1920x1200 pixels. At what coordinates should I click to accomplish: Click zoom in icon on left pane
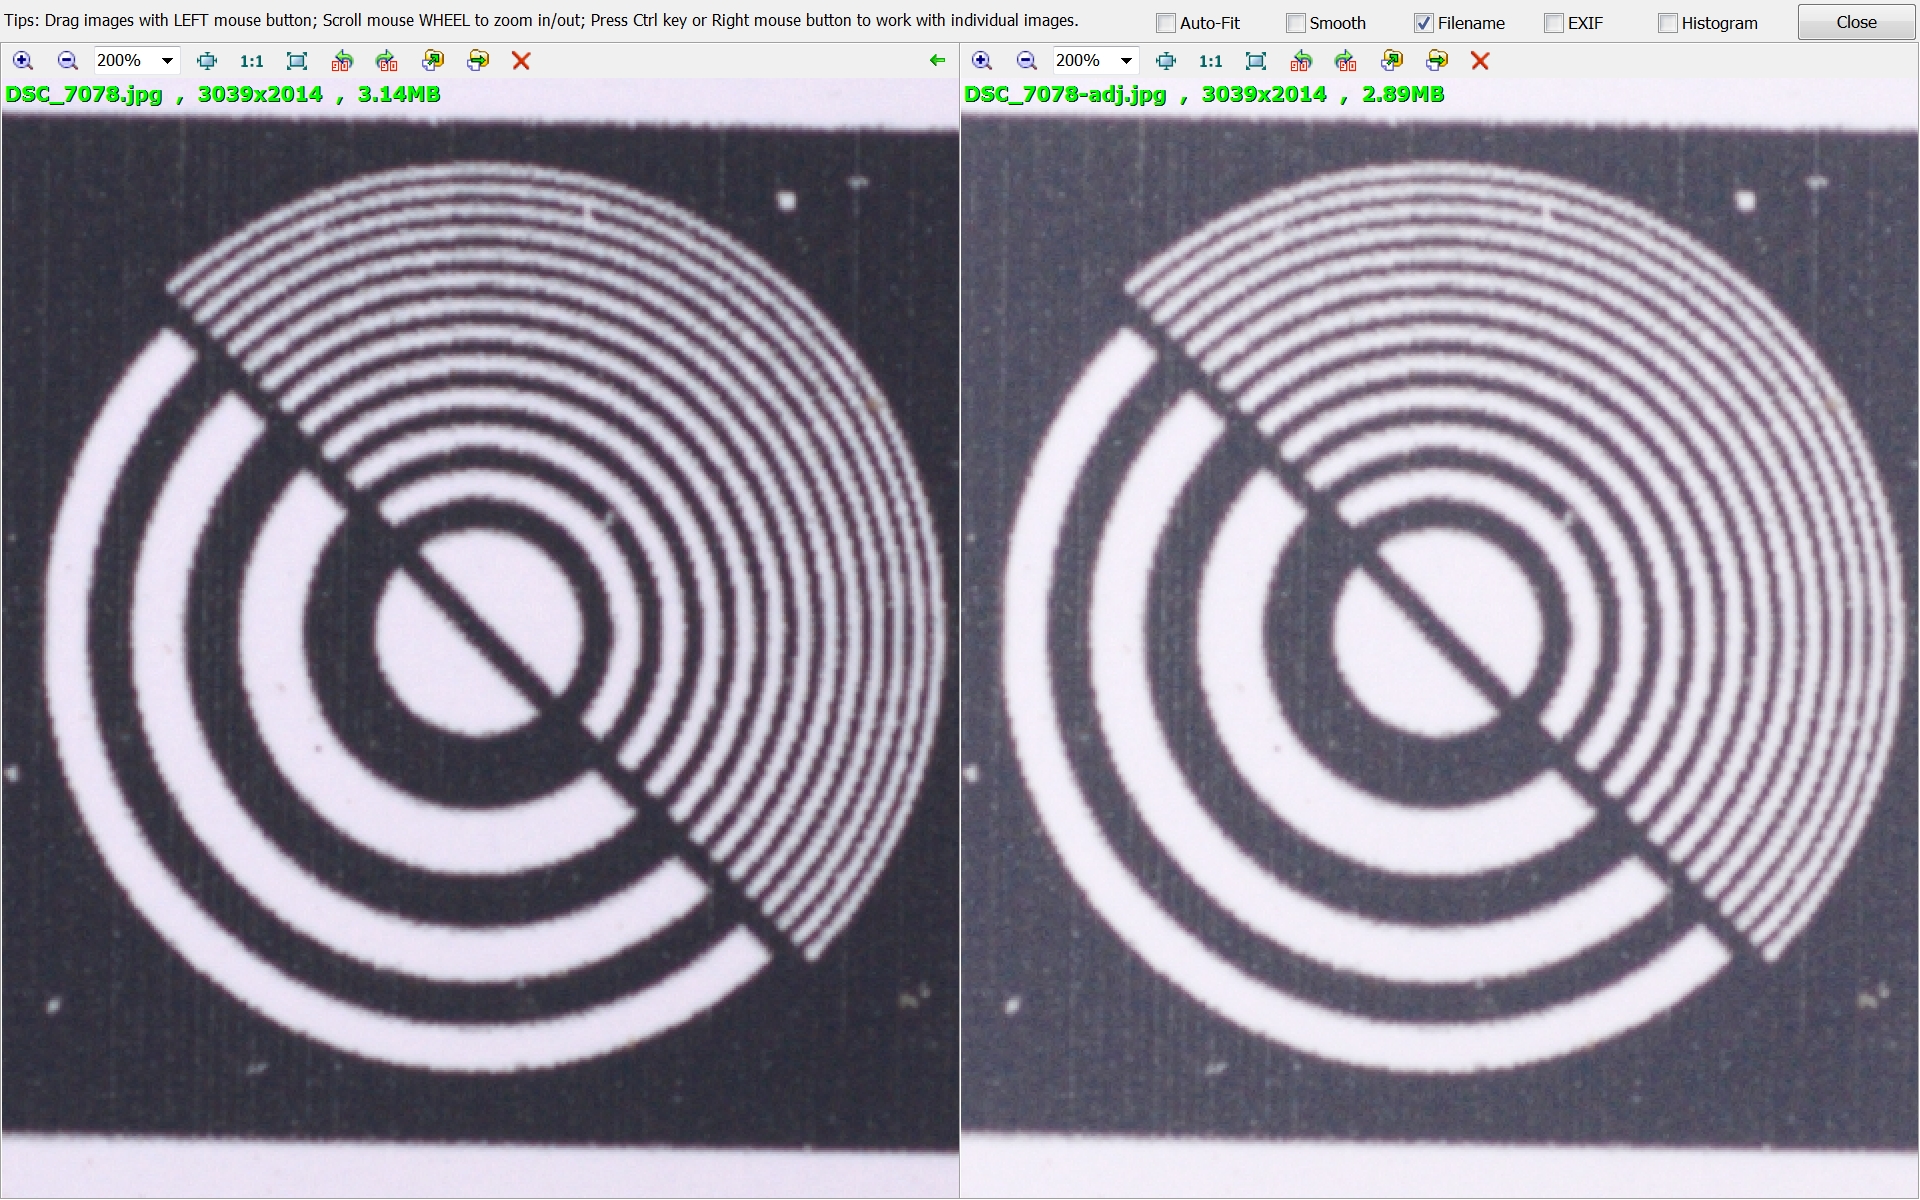(x=22, y=61)
